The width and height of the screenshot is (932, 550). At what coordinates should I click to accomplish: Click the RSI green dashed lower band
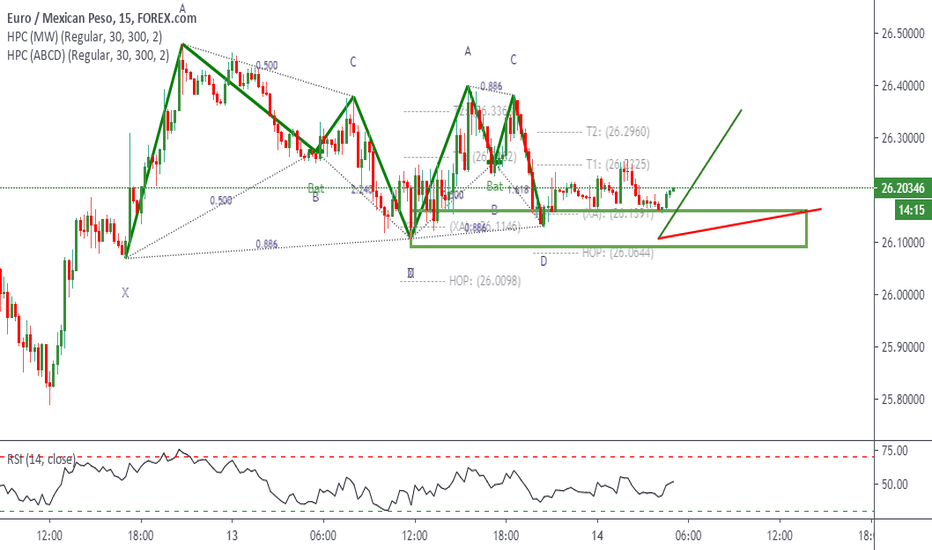point(437,511)
